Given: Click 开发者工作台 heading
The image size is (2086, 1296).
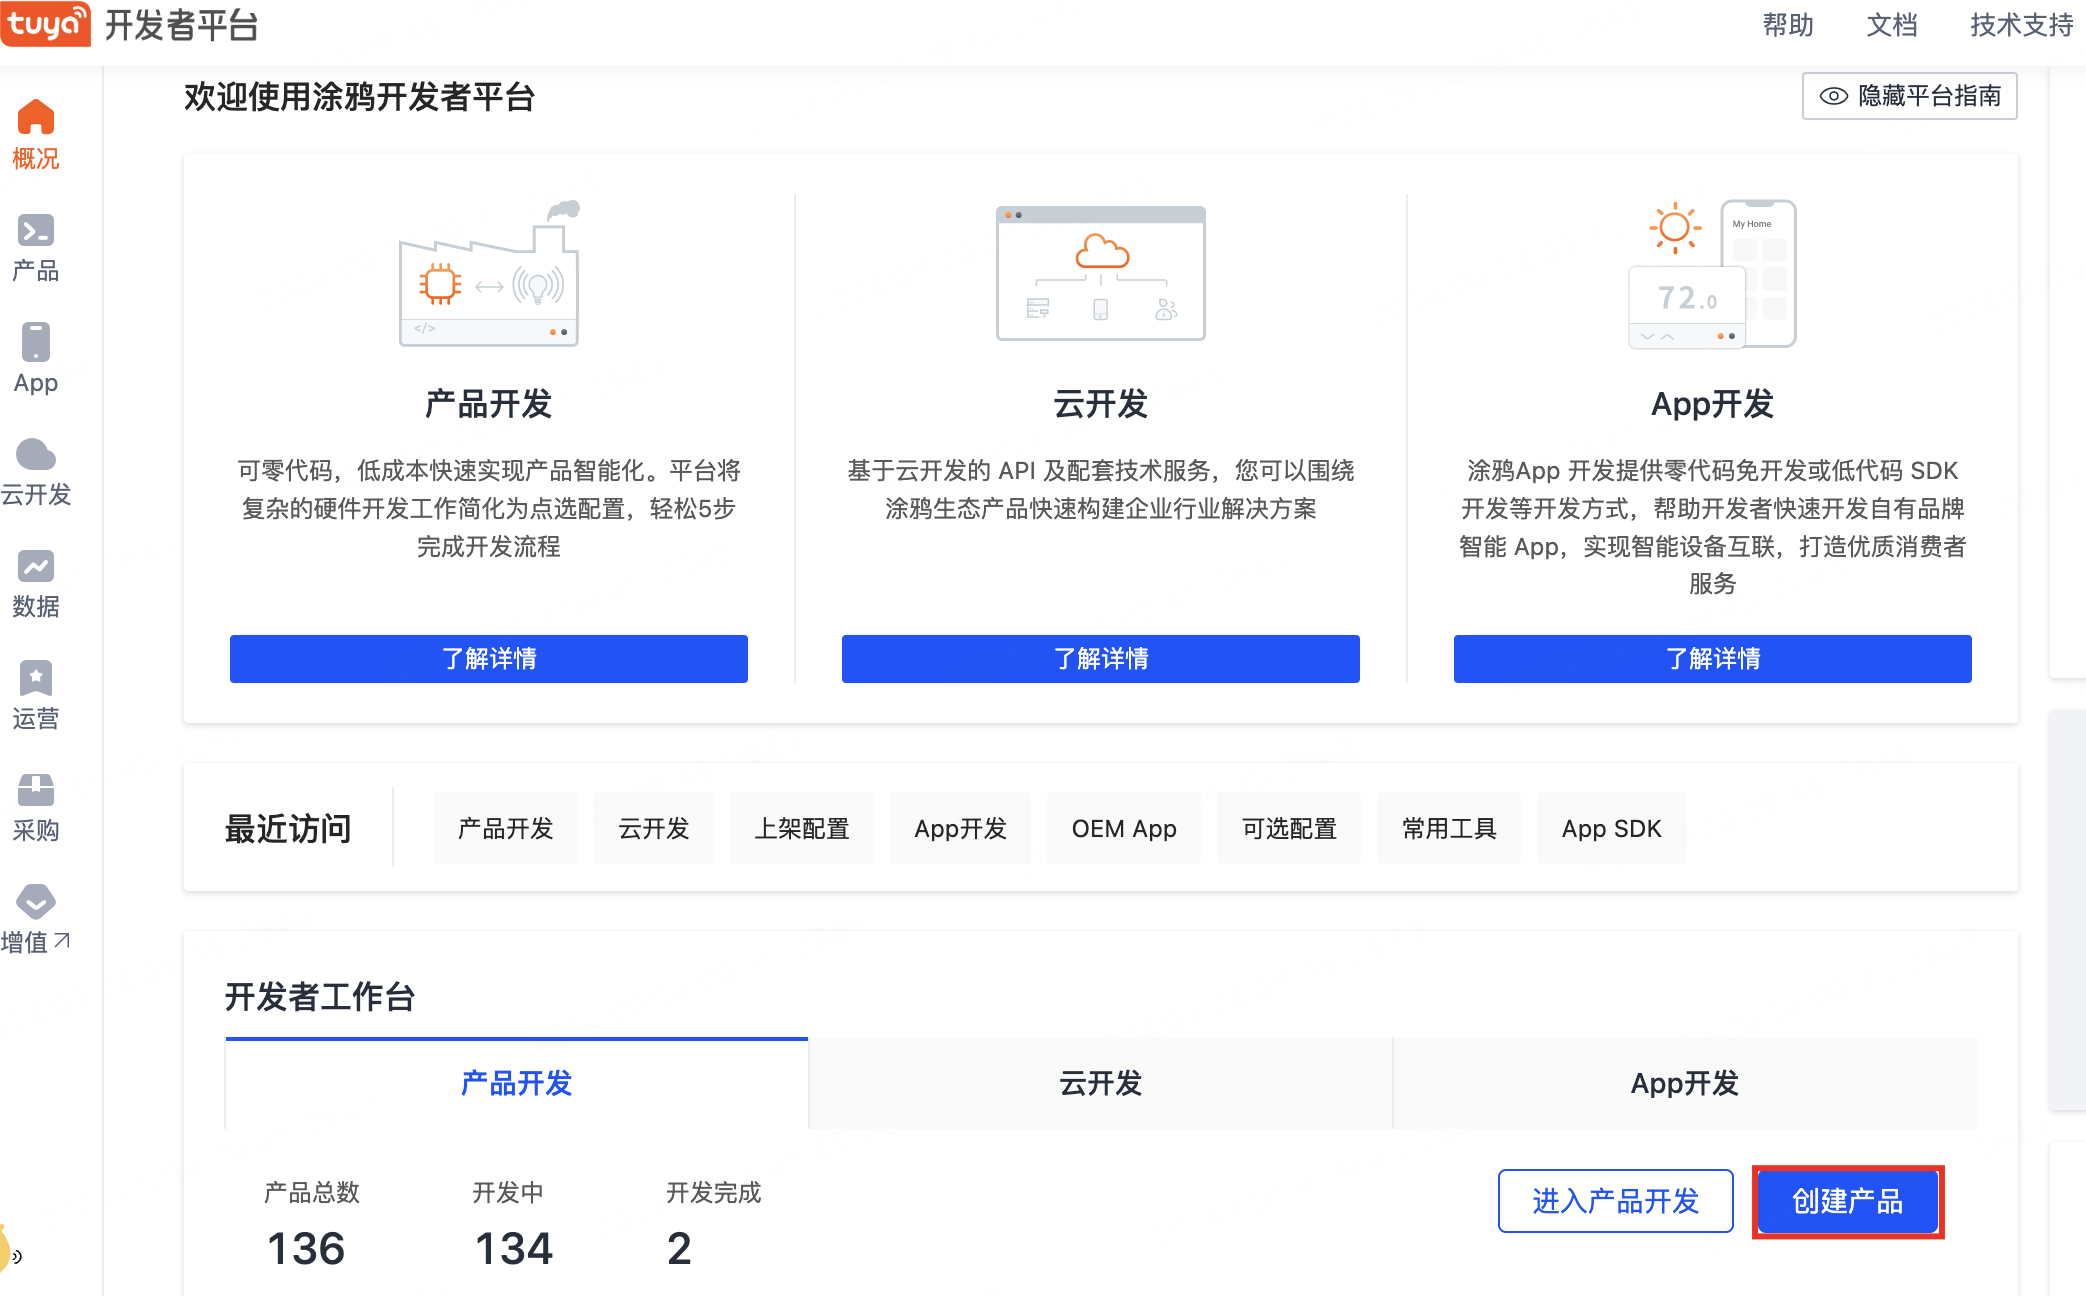Looking at the screenshot, I should pyautogui.click(x=320, y=997).
